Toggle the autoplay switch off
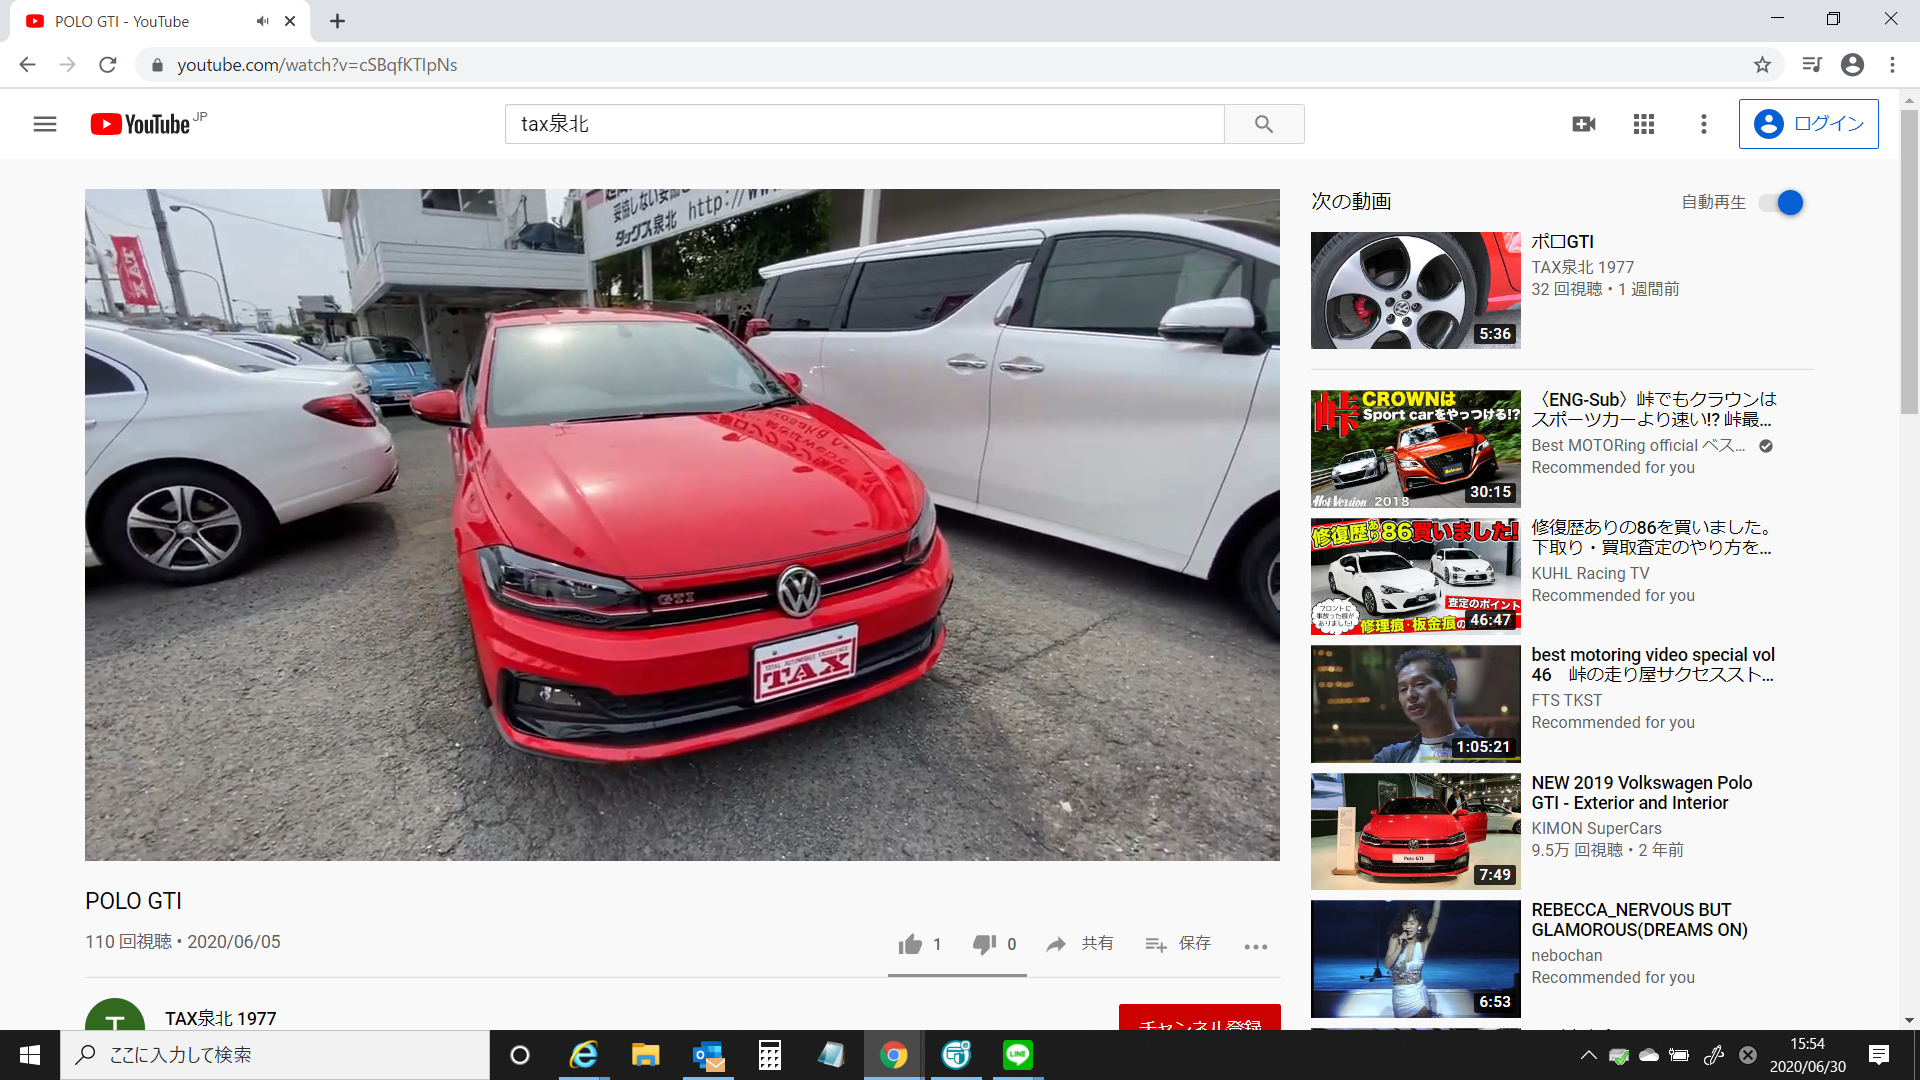This screenshot has height=1080, width=1920. tap(1782, 203)
